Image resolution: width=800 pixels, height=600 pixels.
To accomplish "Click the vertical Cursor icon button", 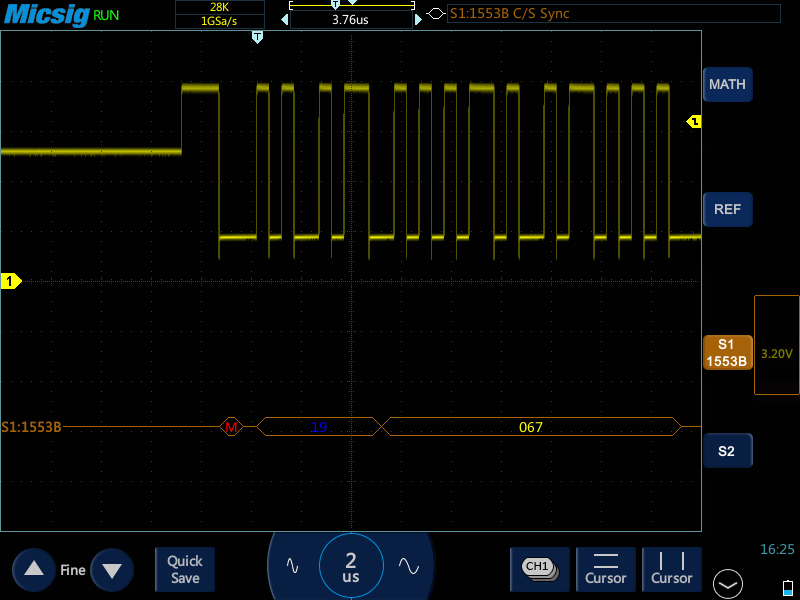I will point(671,568).
